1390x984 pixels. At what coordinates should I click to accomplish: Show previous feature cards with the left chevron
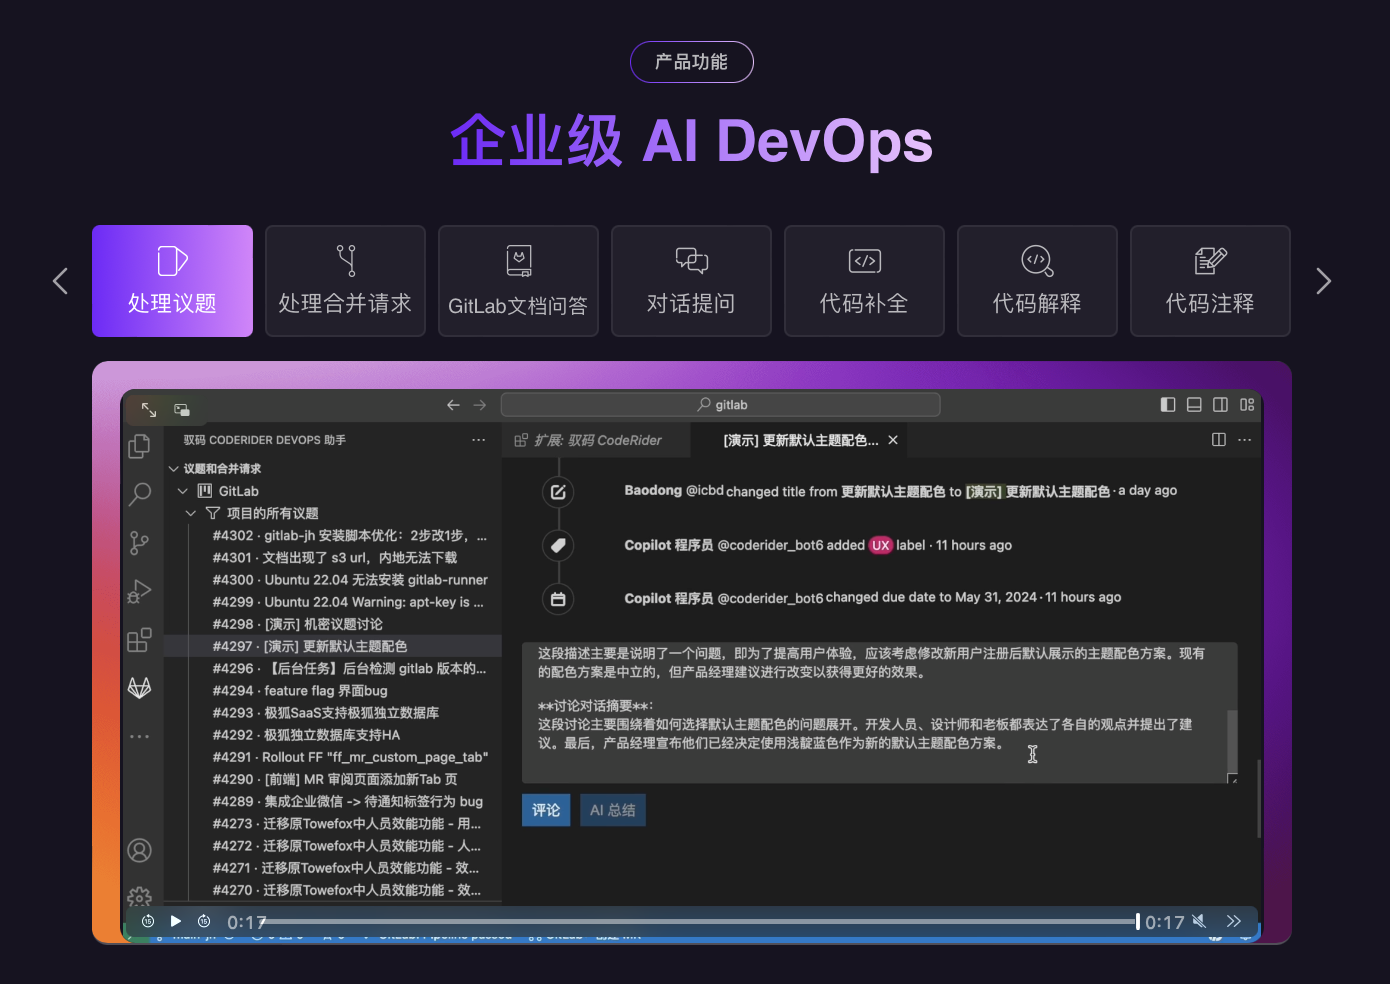(x=60, y=281)
